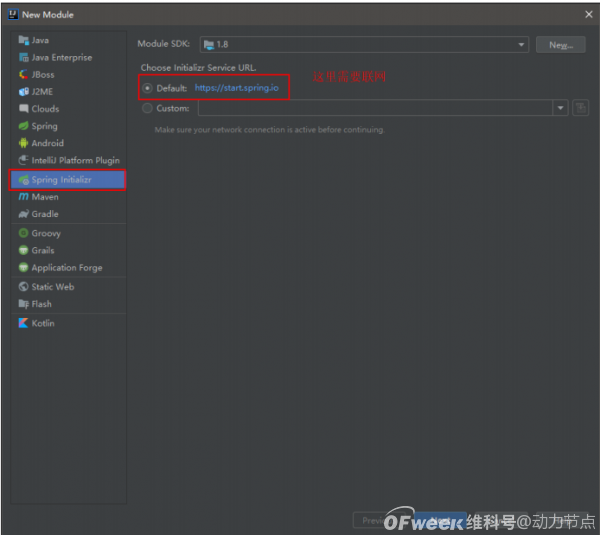Screen dimensions: 600x535
Task: Click the Flash label
Action: (42, 304)
